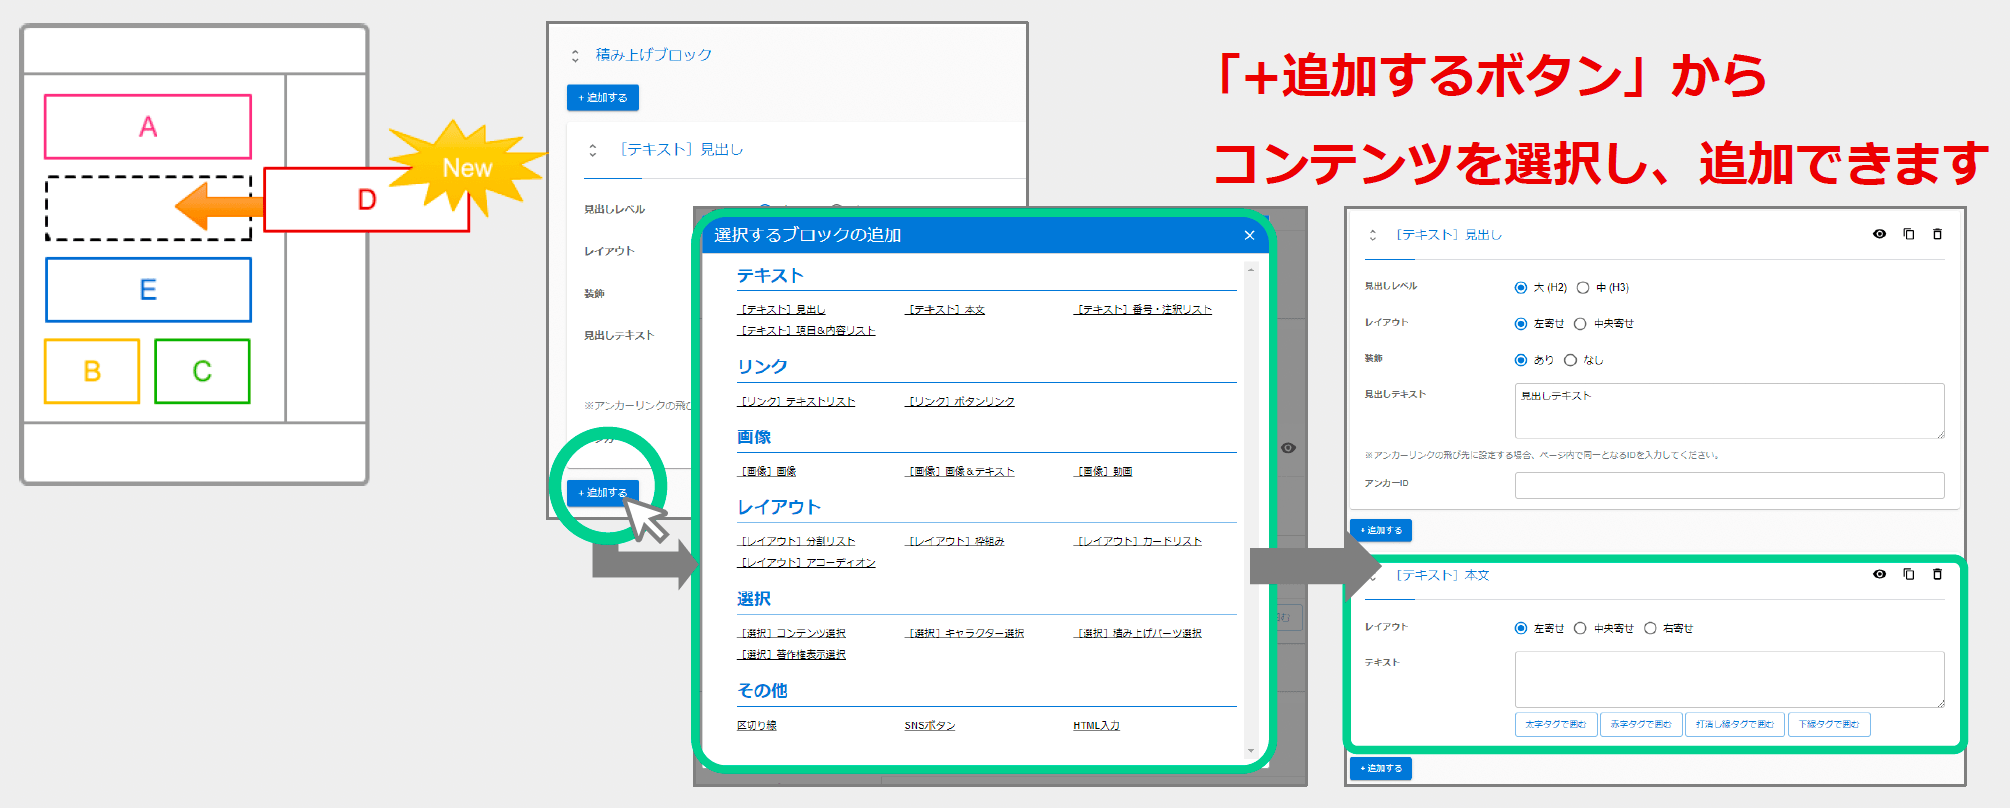The height and width of the screenshot is (808, 2010).
Task: Toggle visibility eye of [テキスト]本文 block
Action: pos(1879,574)
